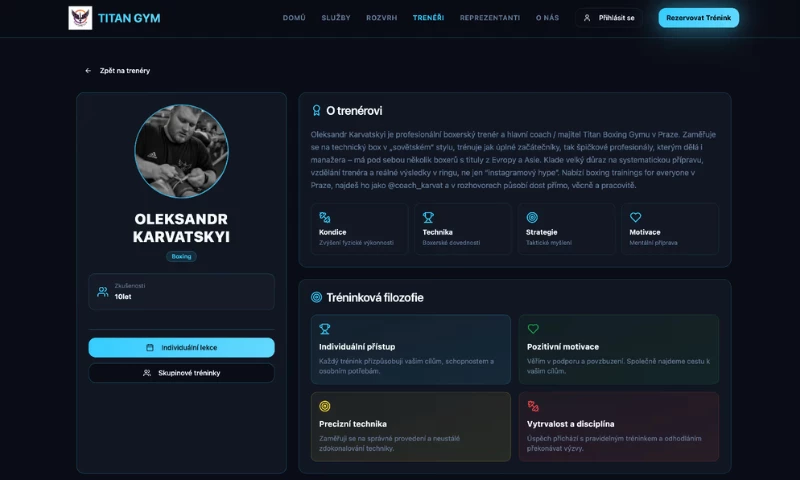Choose the Skupinové tréninky button
The height and width of the screenshot is (480, 800).
point(181,373)
